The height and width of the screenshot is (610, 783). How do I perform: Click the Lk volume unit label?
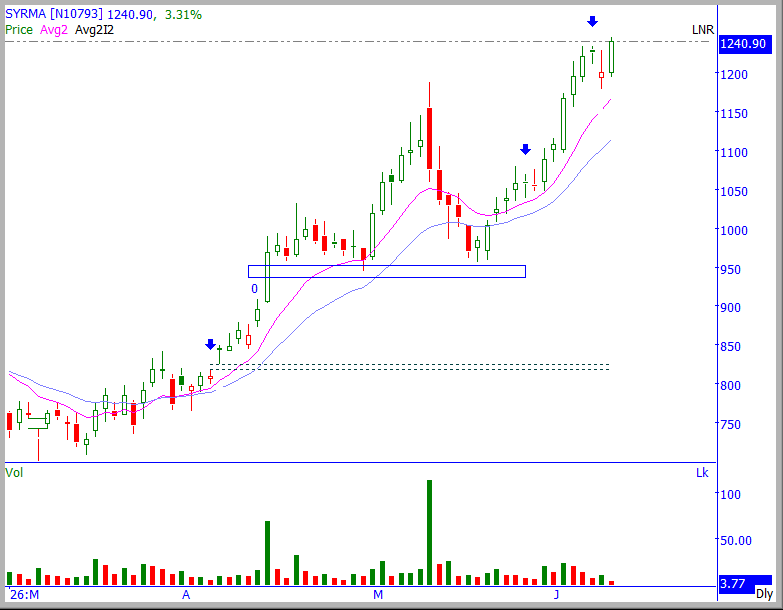tap(702, 472)
